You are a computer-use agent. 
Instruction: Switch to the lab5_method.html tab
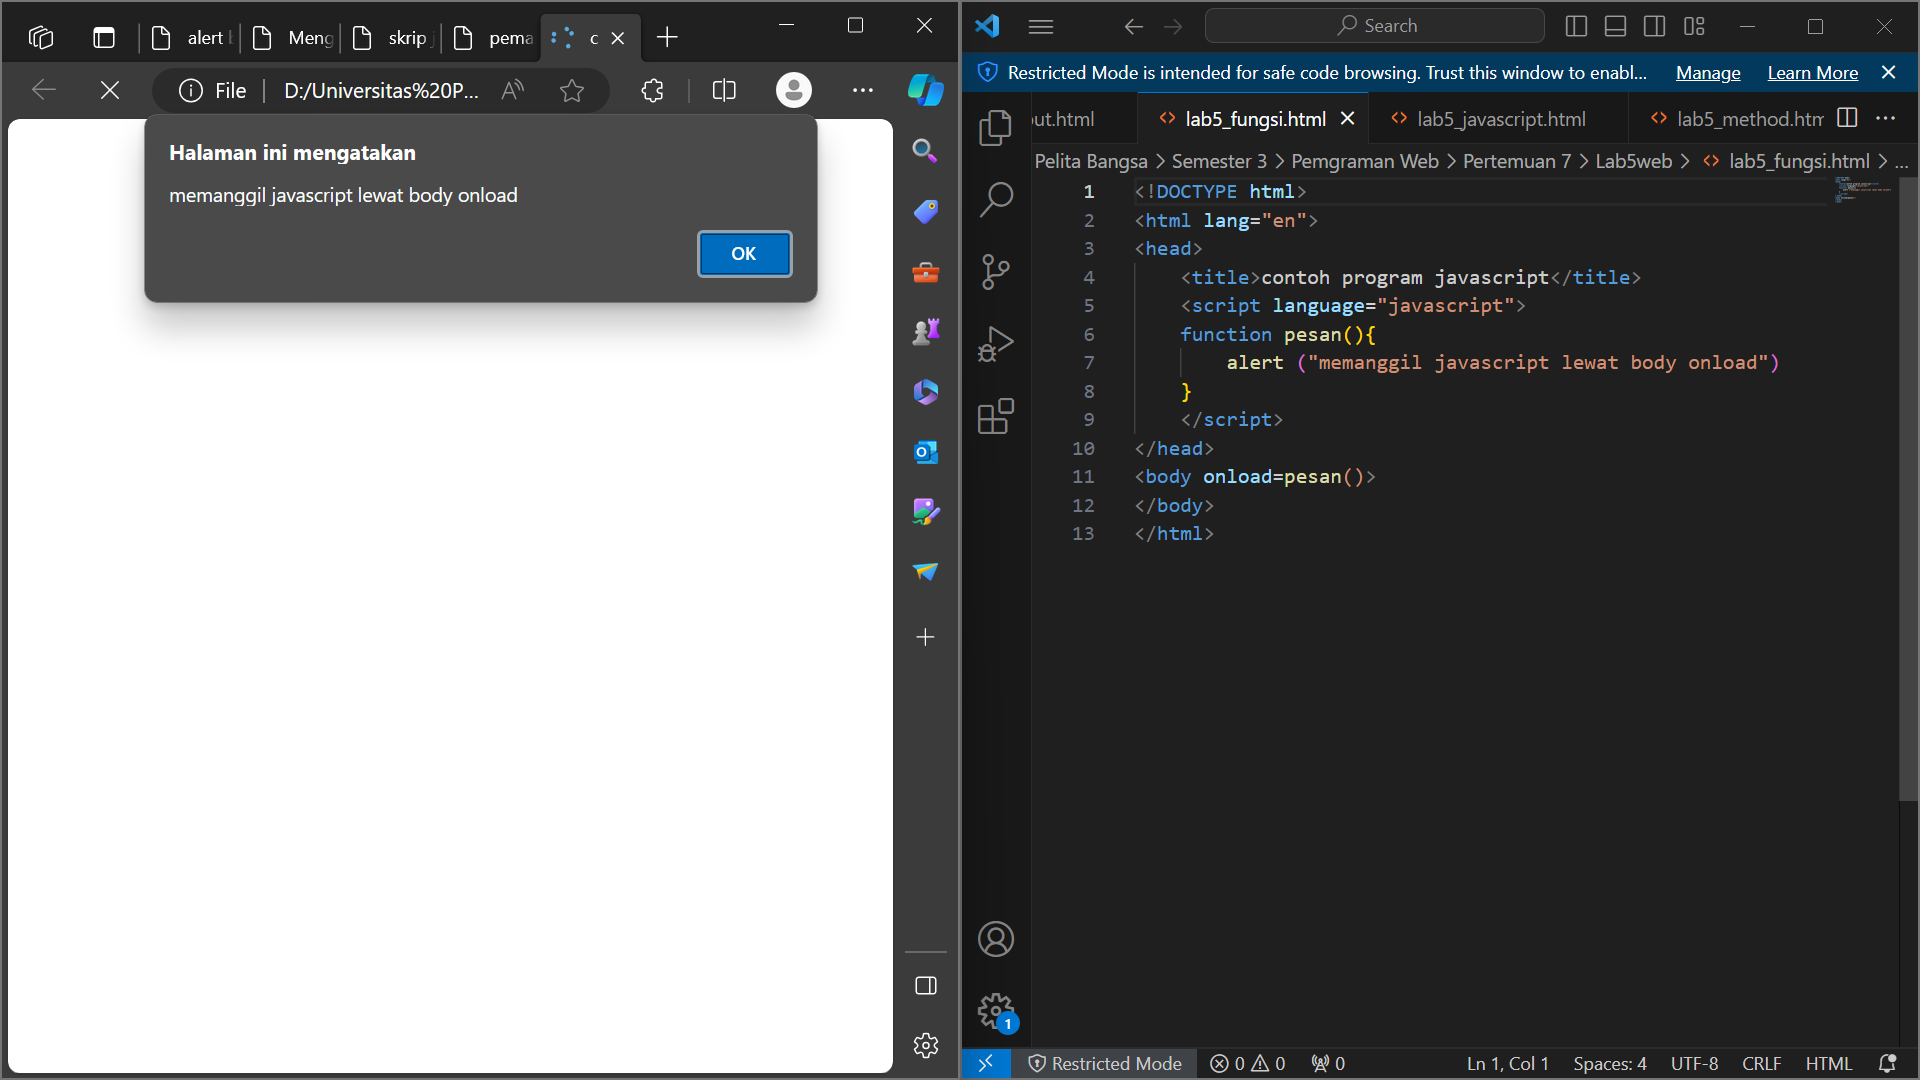pyautogui.click(x=1748, y=118)
